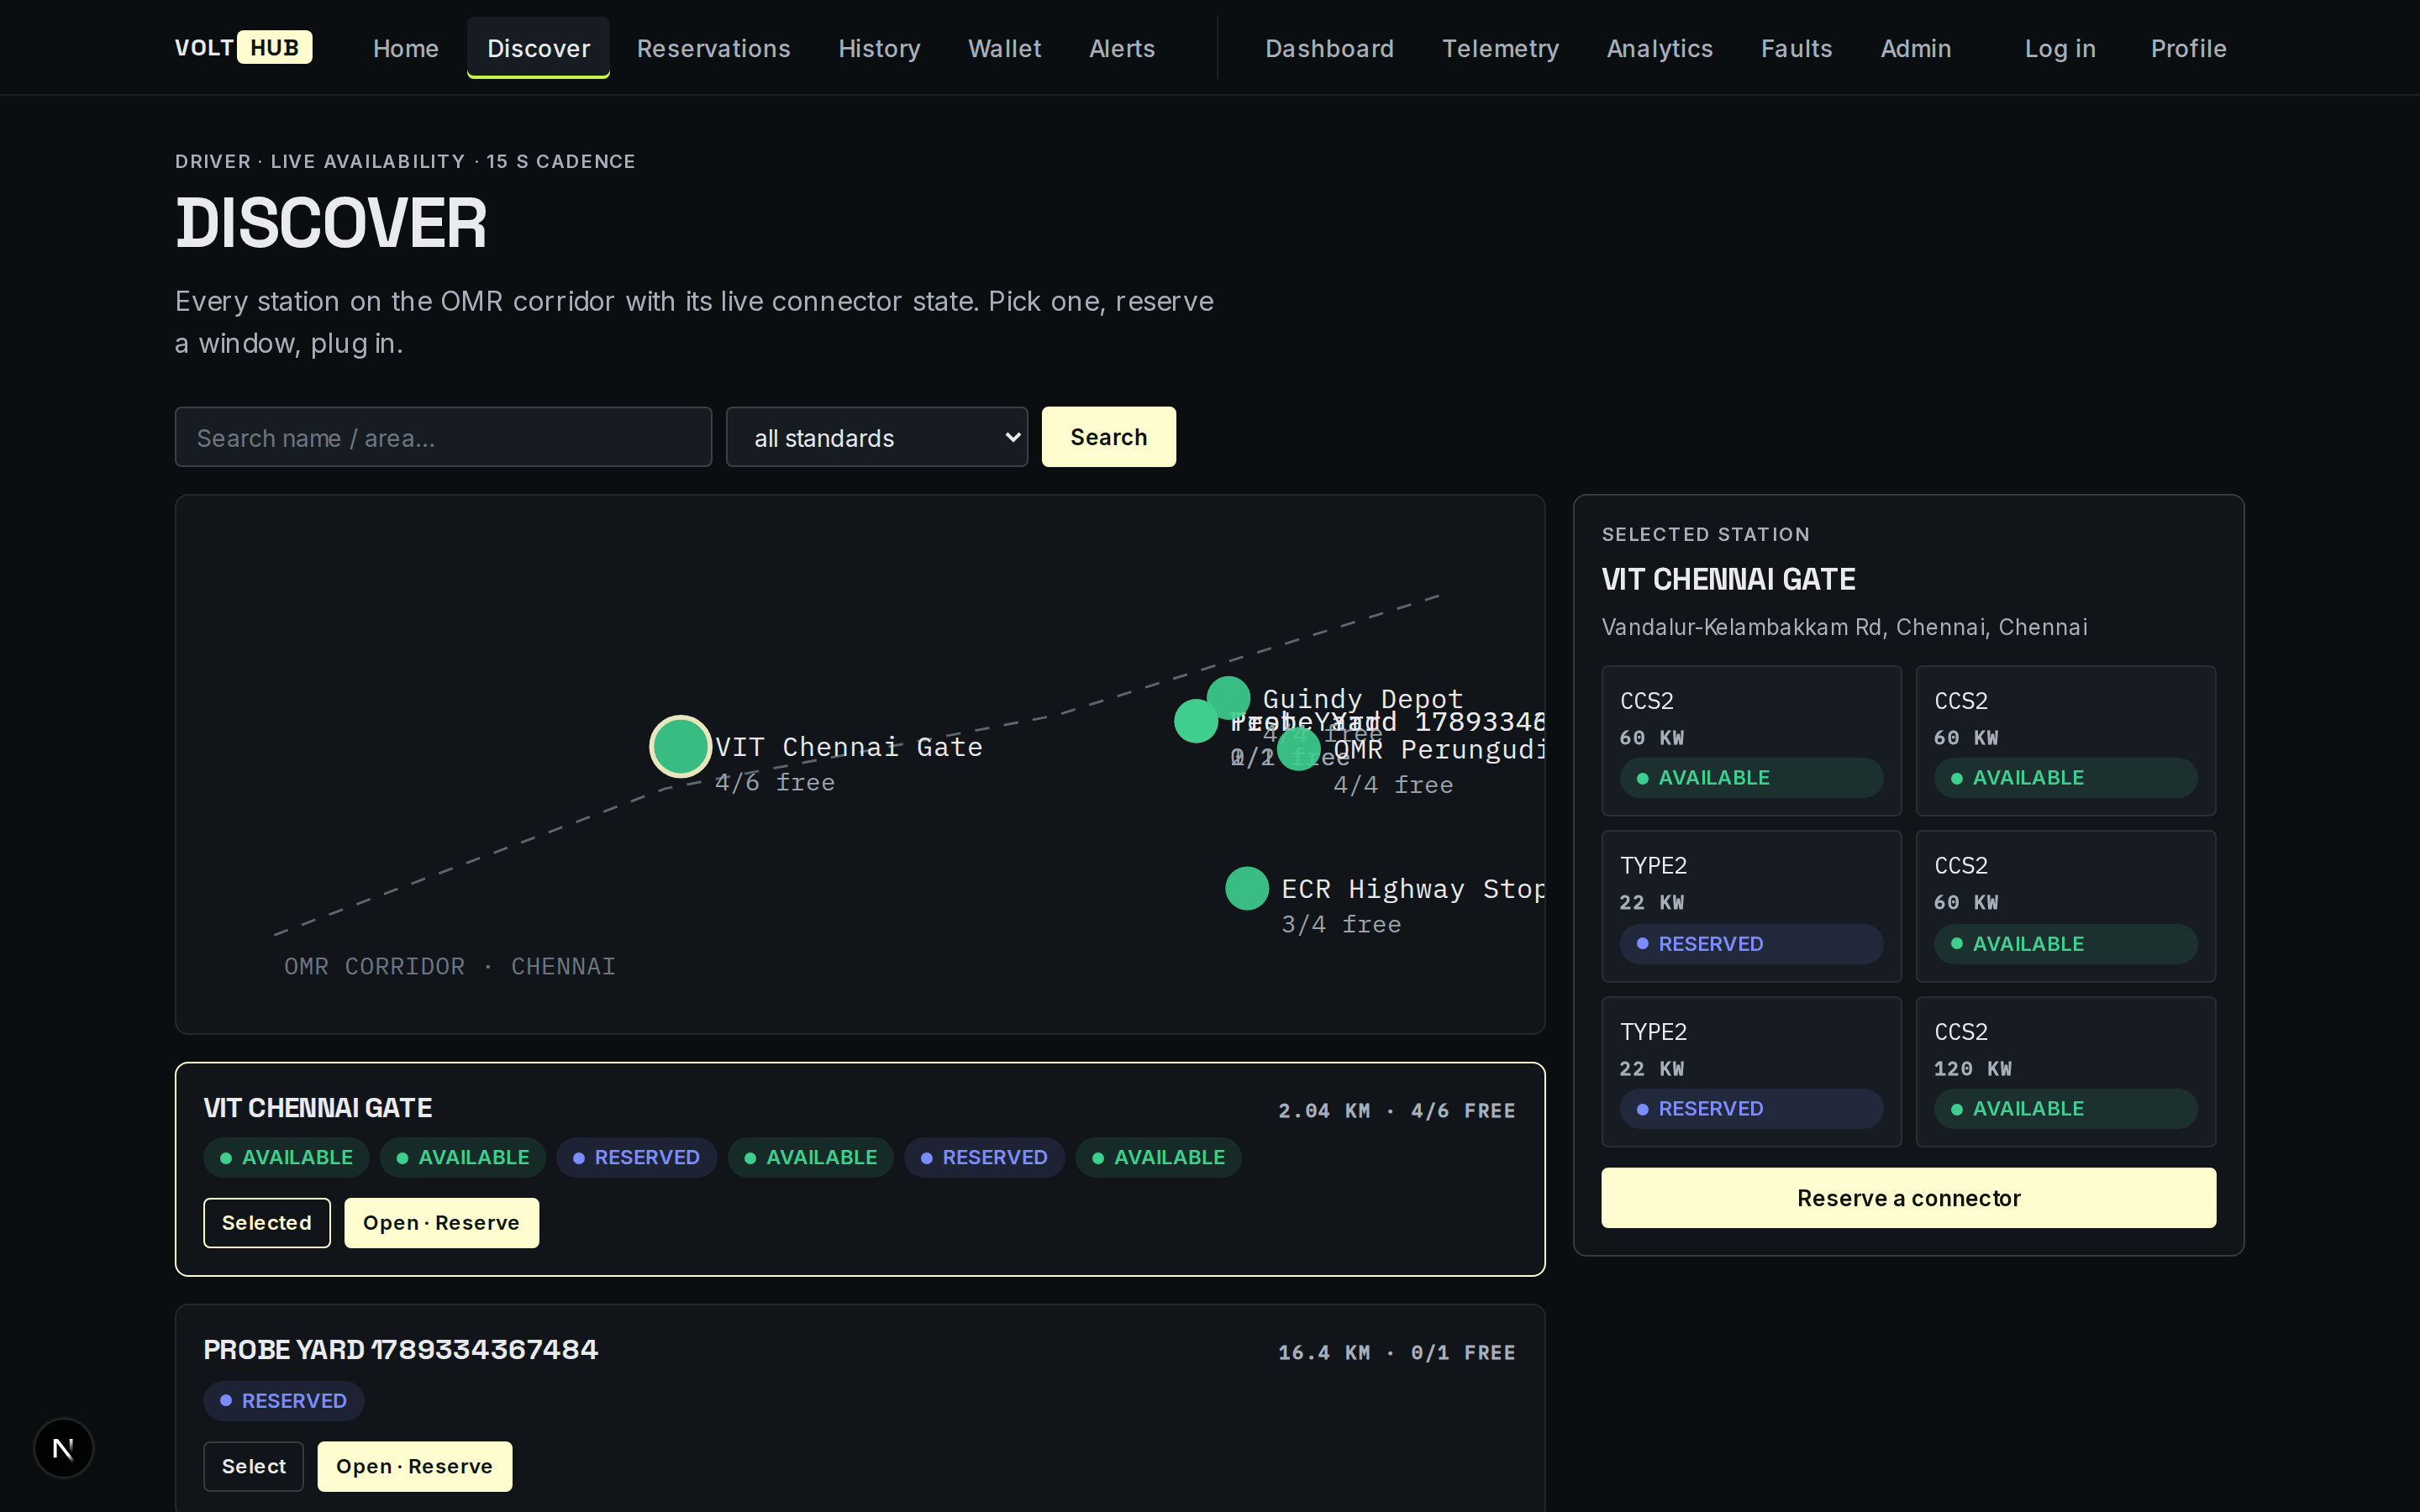Click the Log in link

coord(2059,48)
